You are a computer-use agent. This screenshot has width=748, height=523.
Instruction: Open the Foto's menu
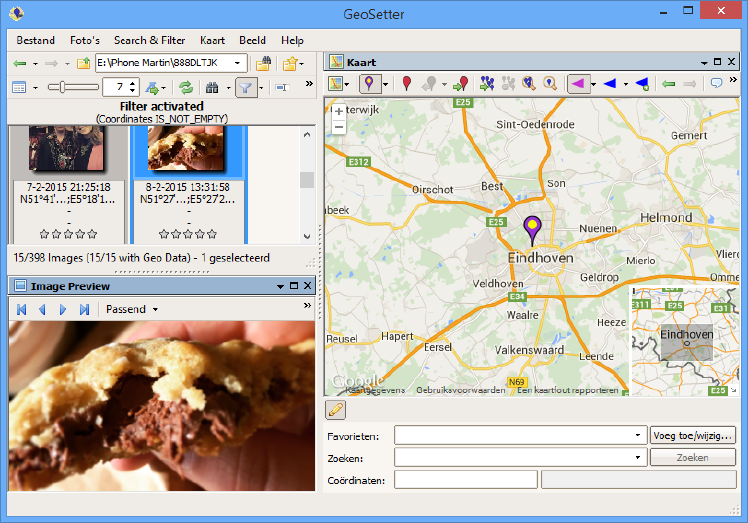[x=85, y=40]
